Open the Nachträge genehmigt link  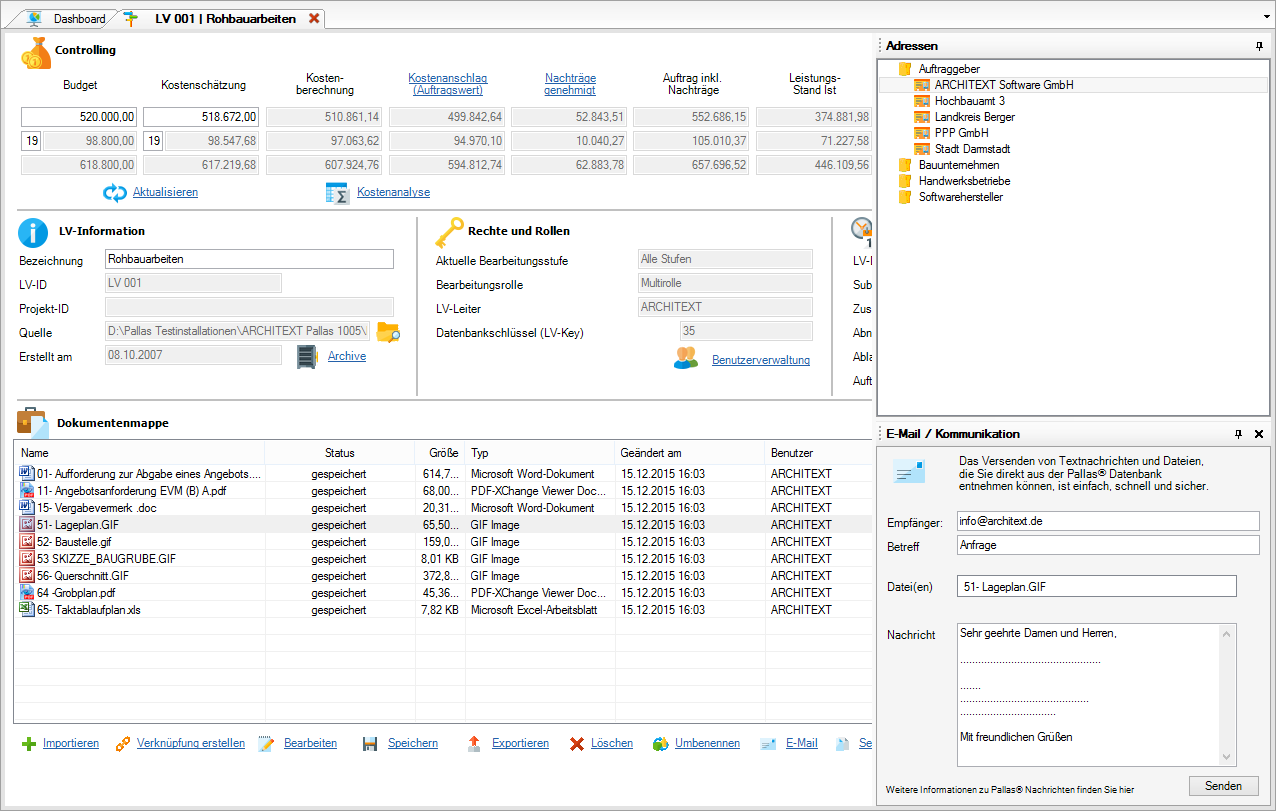(x=570, y=84)
